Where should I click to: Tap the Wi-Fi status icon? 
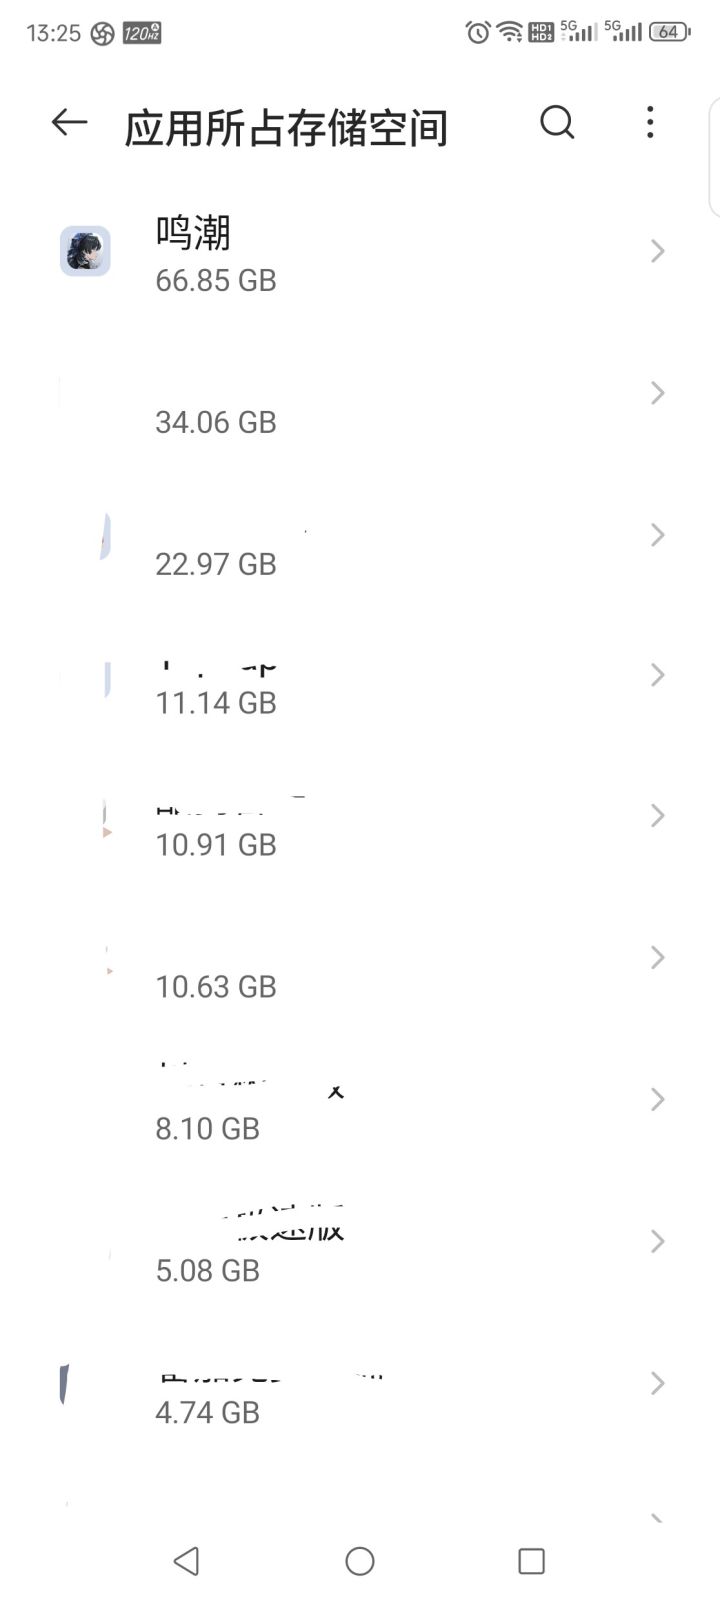click(x=510, y=32)
